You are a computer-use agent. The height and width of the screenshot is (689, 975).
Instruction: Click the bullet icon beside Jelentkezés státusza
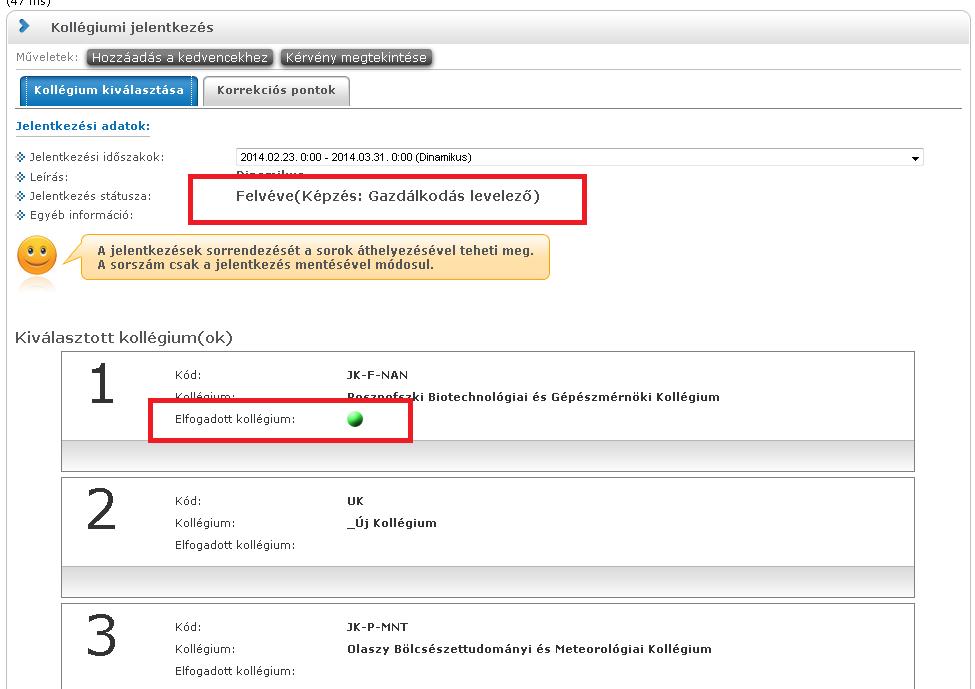pyautogui.click(x=21, y=196)
